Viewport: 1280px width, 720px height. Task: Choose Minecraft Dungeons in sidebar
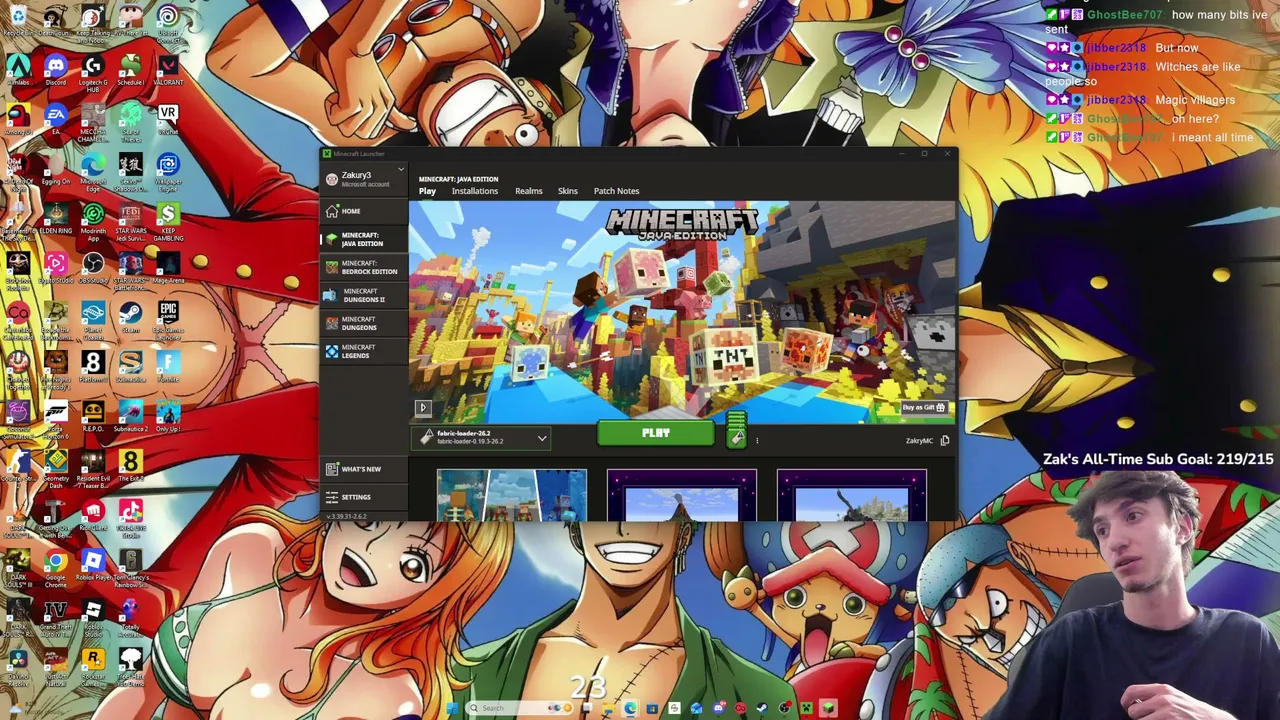364,324
